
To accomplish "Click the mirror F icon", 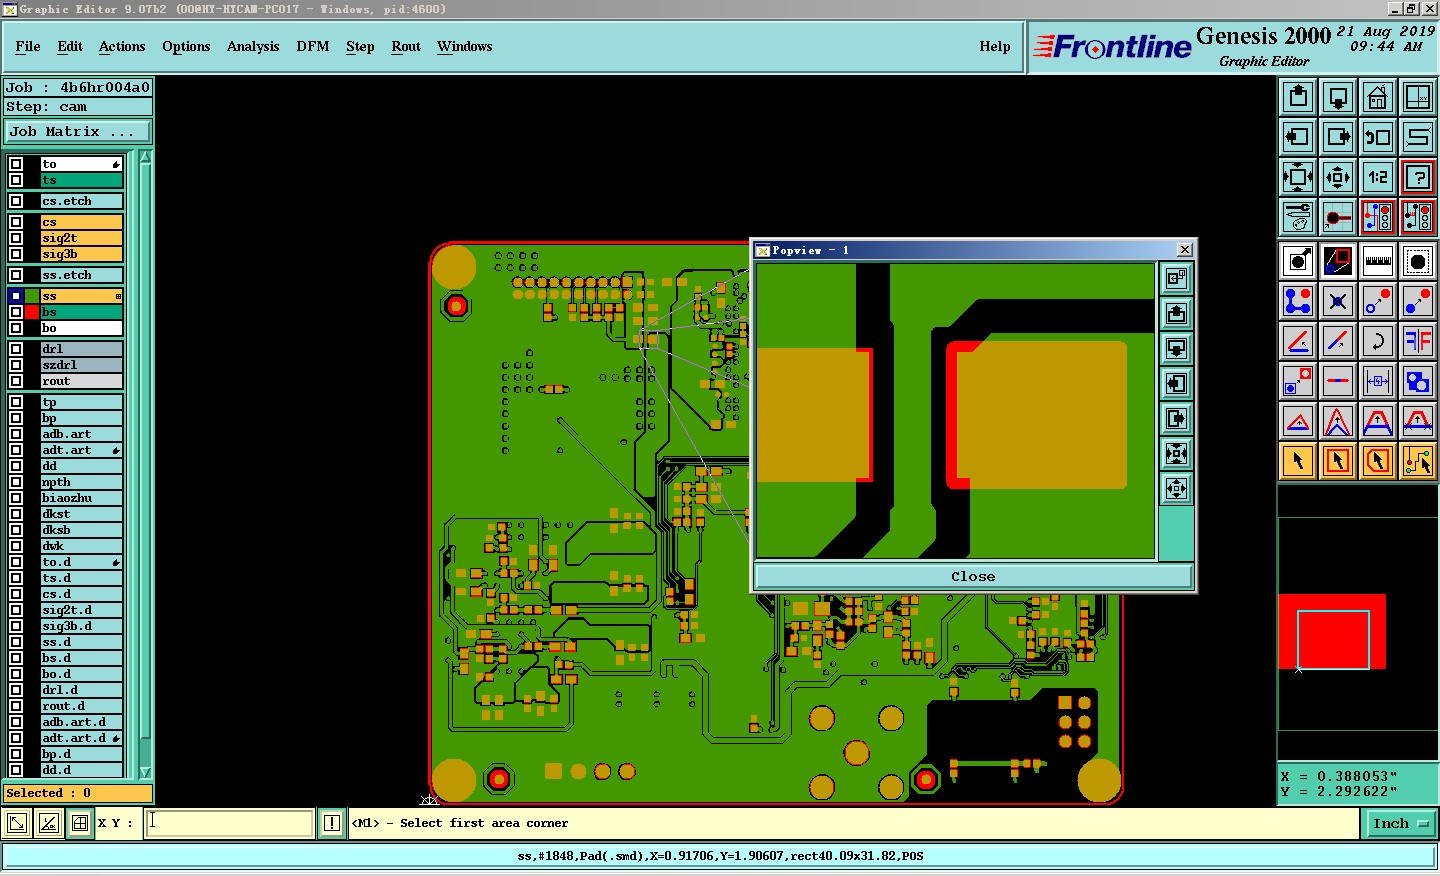I will [x=1418, y=341].
